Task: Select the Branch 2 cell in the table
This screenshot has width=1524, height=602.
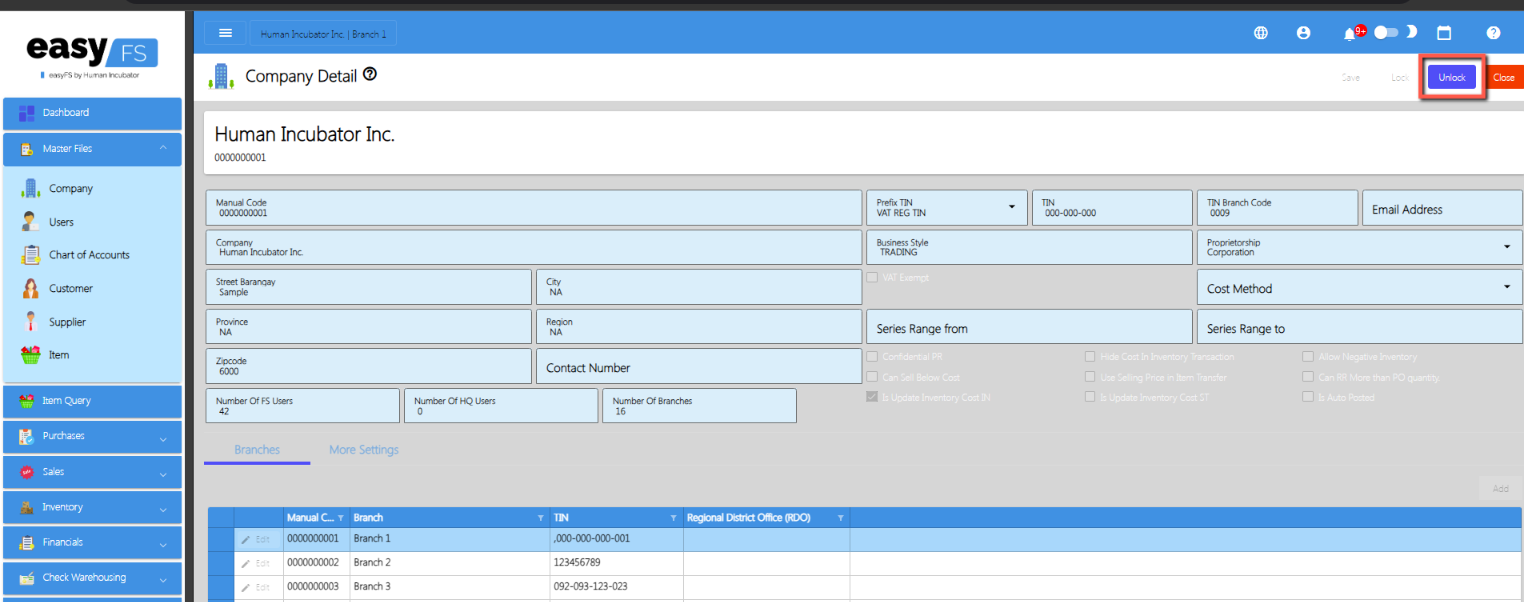Action: pyautogui.click(x=450, y=563)
